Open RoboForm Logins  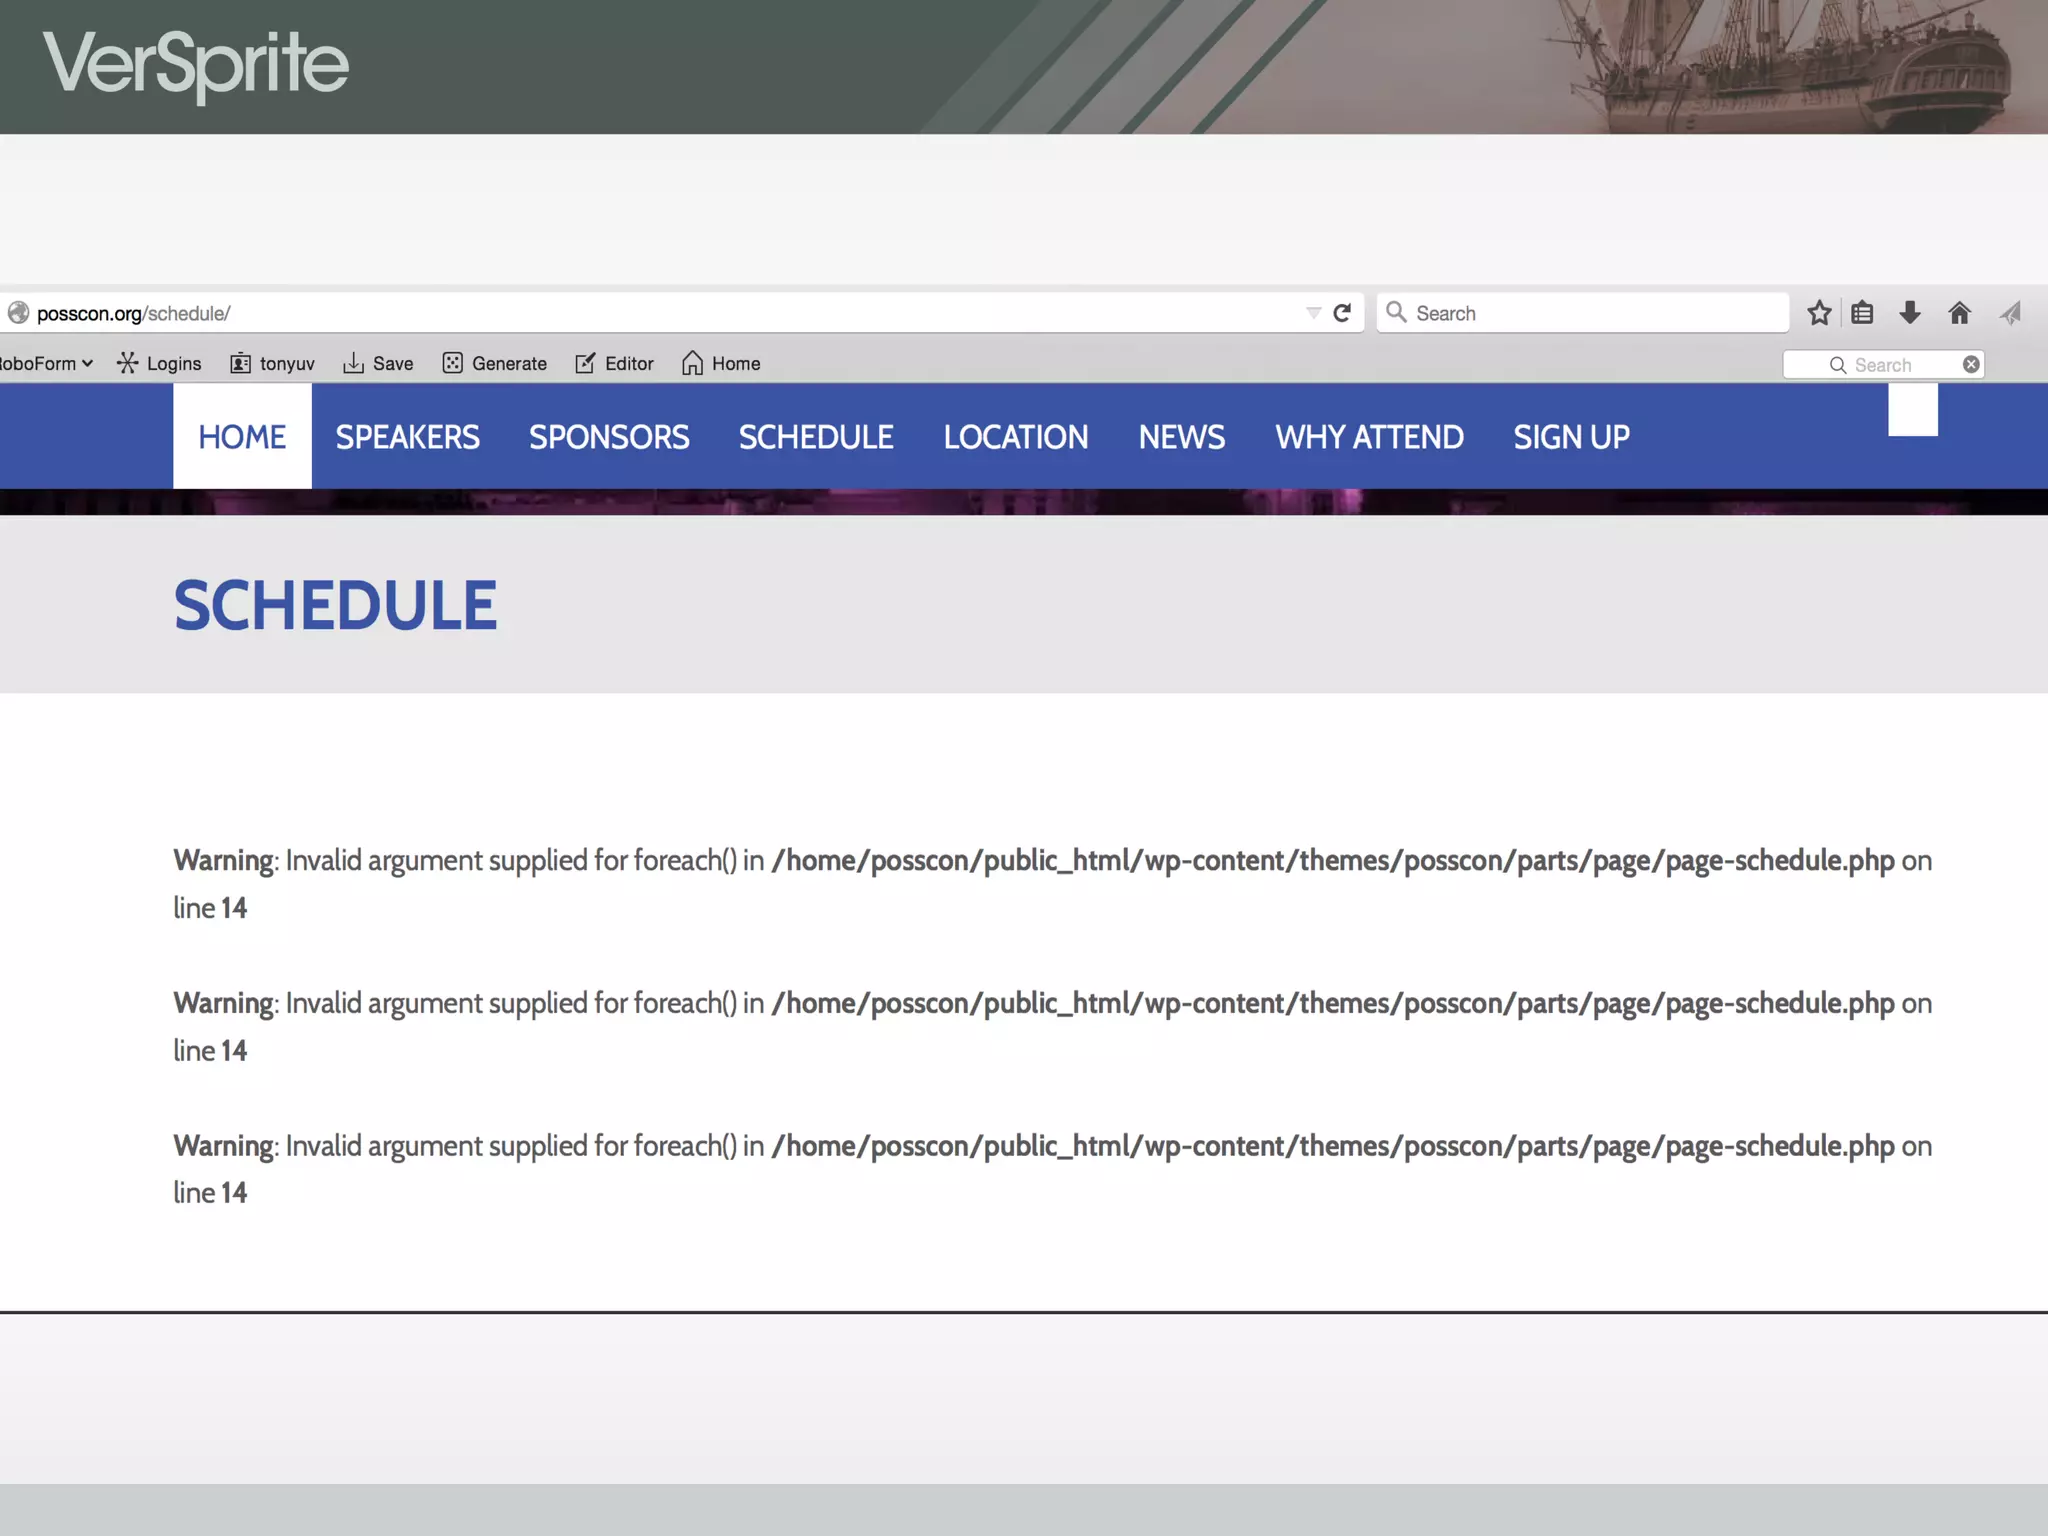[x=160, y=364]
